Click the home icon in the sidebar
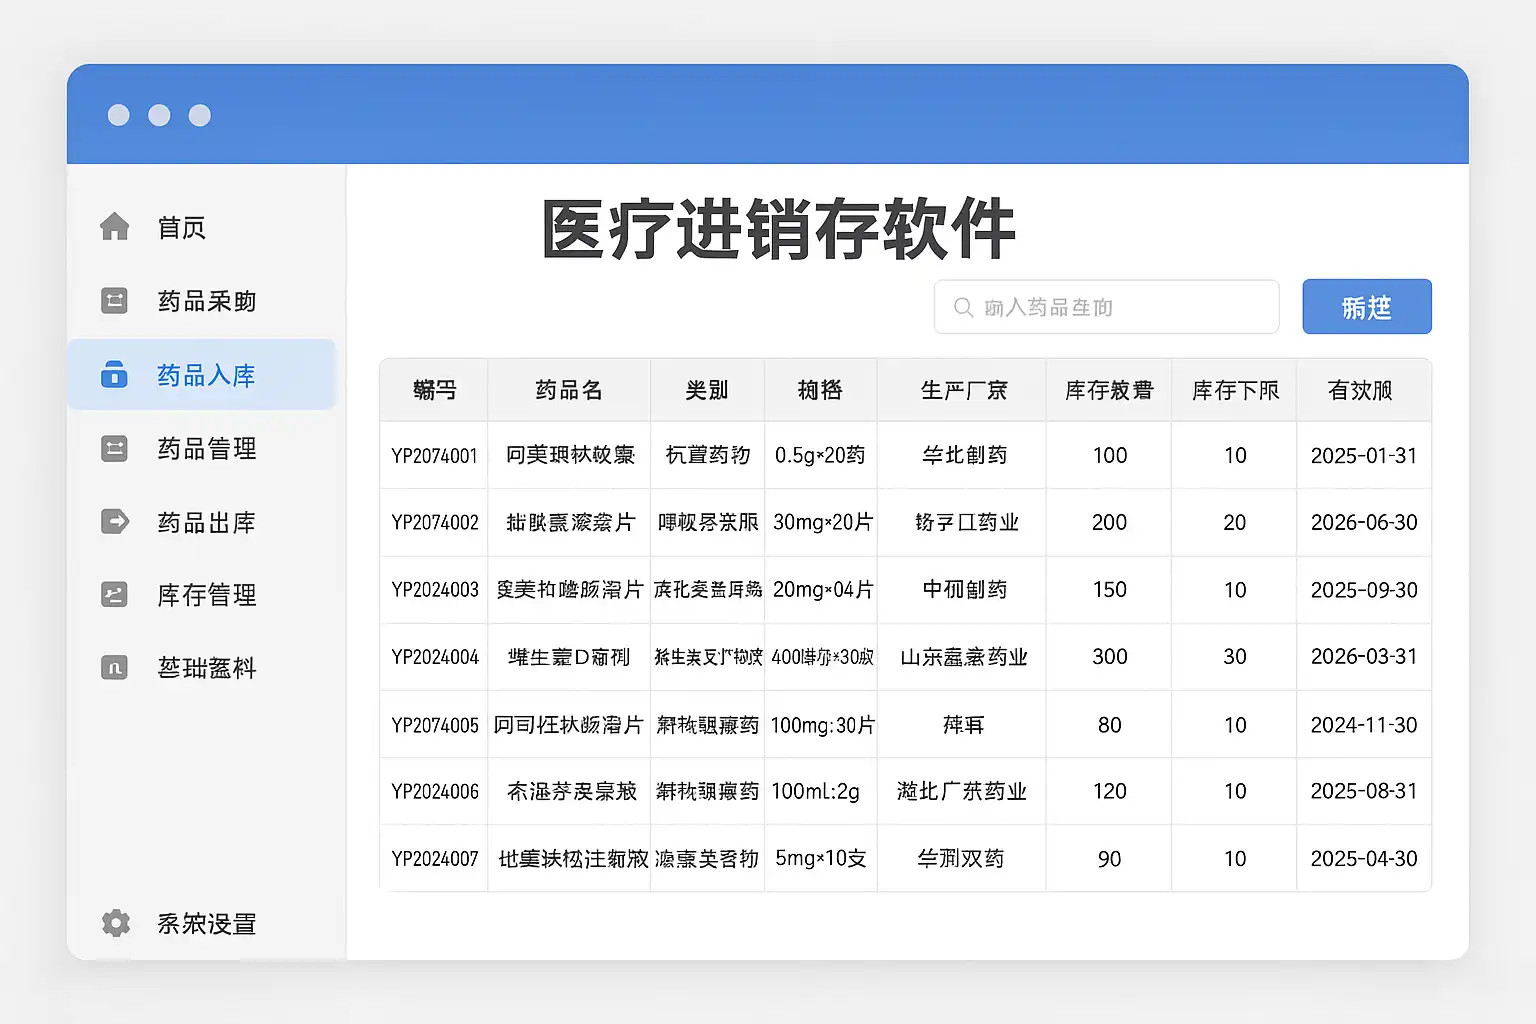 (x=115, y=227)
